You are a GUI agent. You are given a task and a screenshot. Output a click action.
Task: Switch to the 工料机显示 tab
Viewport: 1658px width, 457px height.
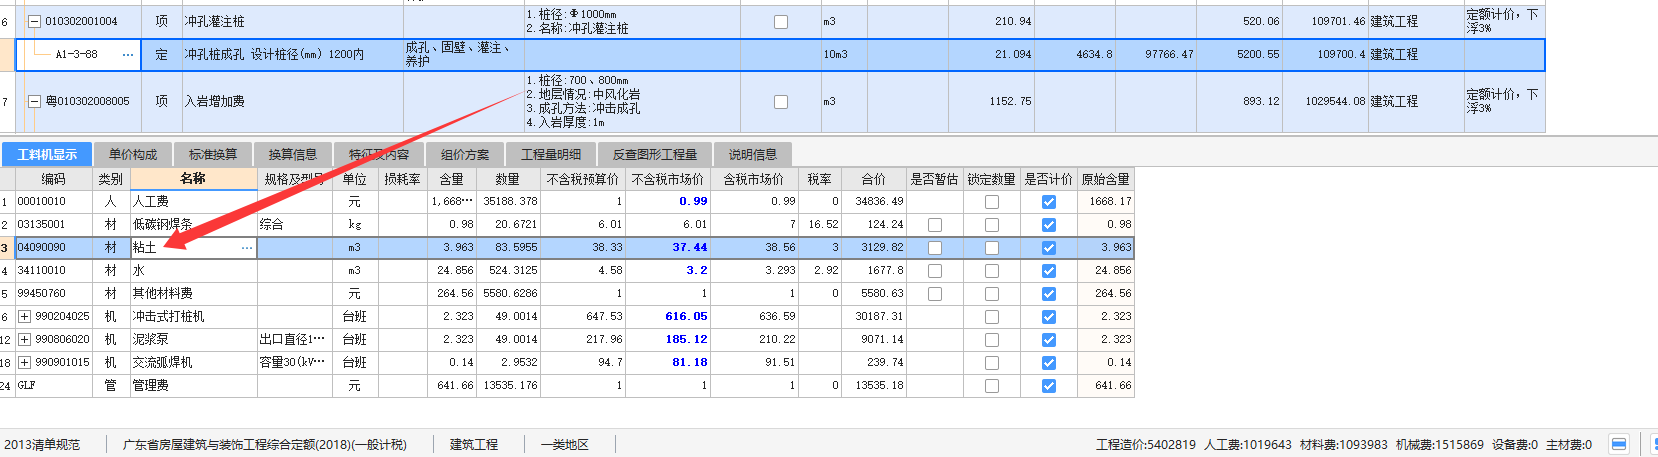pos(47,155)
